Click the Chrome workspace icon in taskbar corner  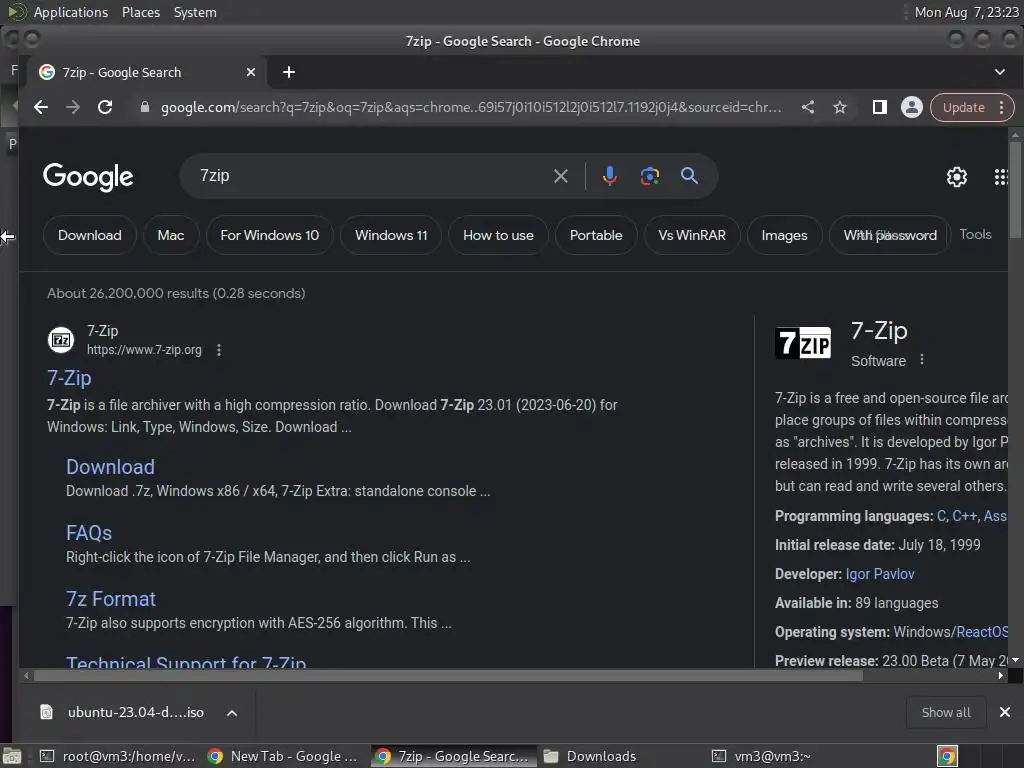[948, 756]
